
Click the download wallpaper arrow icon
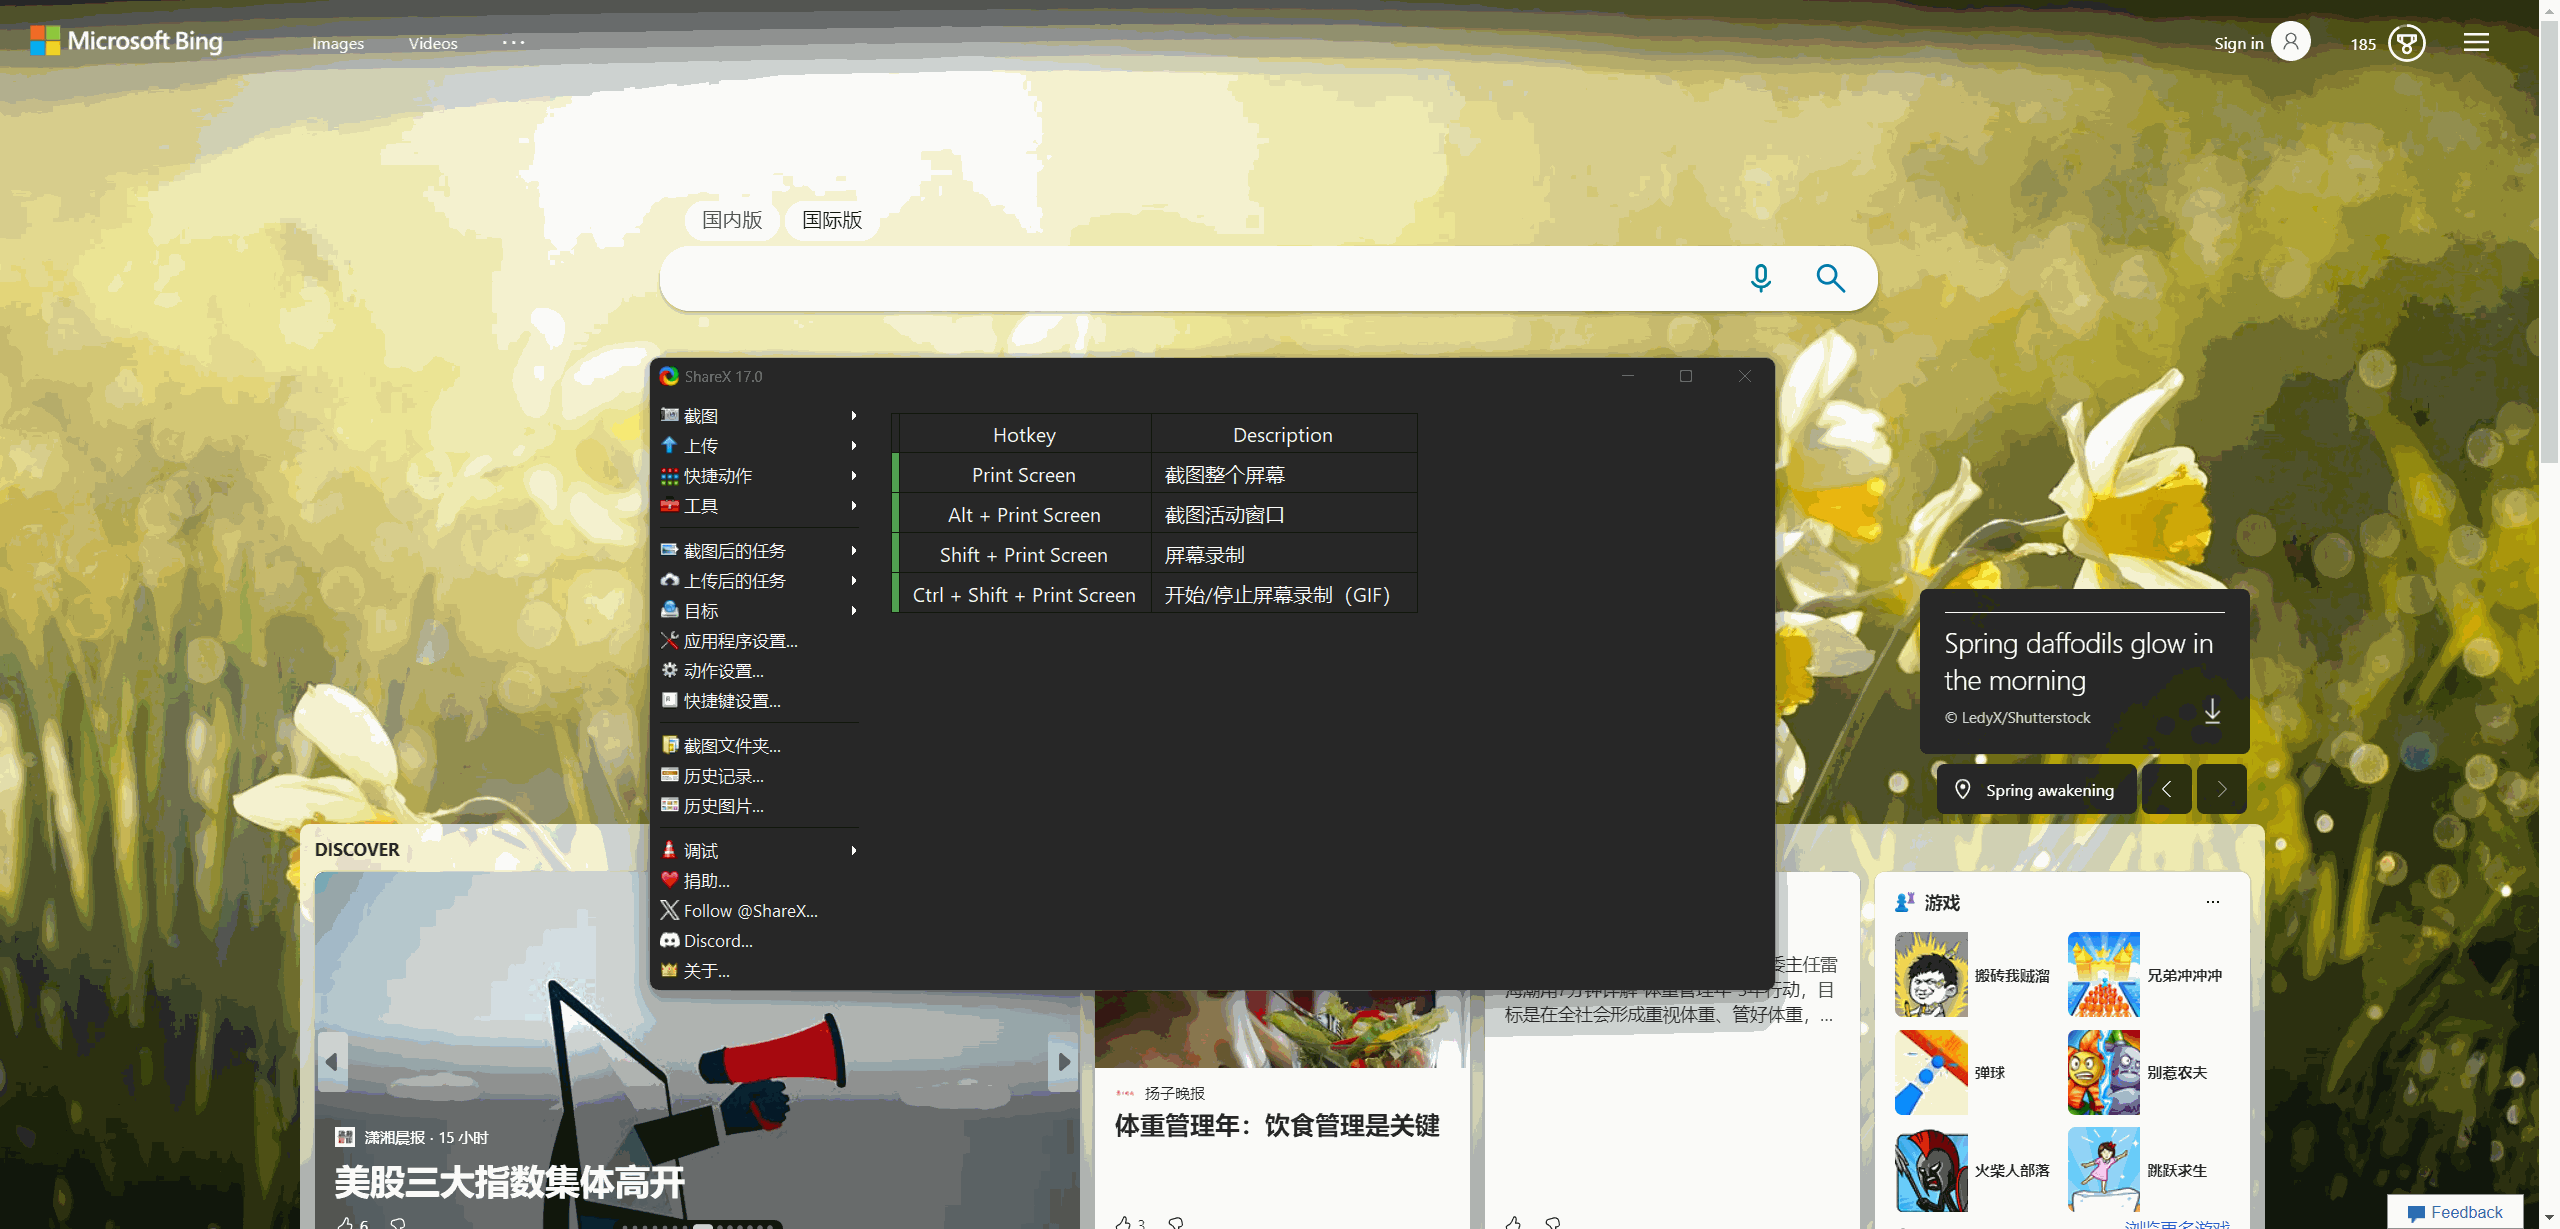click(x=2212, y=711)
